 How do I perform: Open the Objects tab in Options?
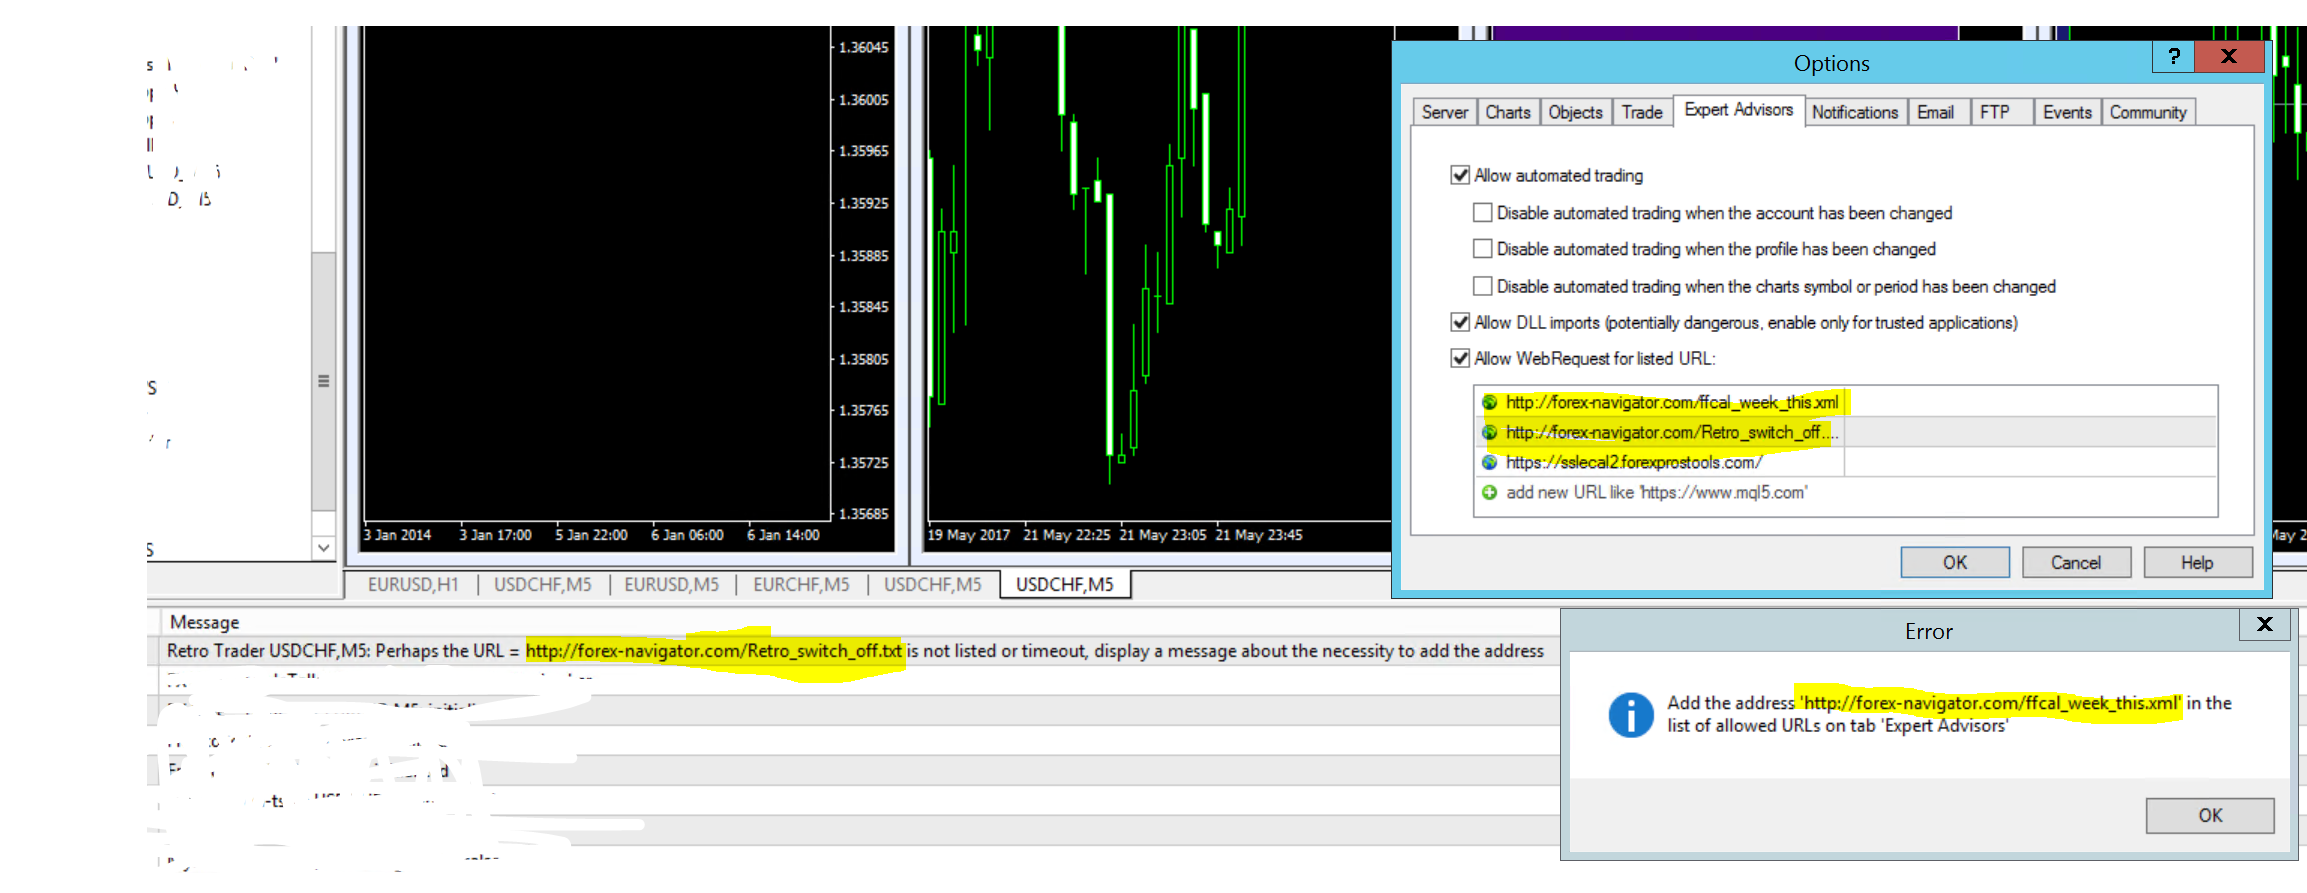(1576, 112)
